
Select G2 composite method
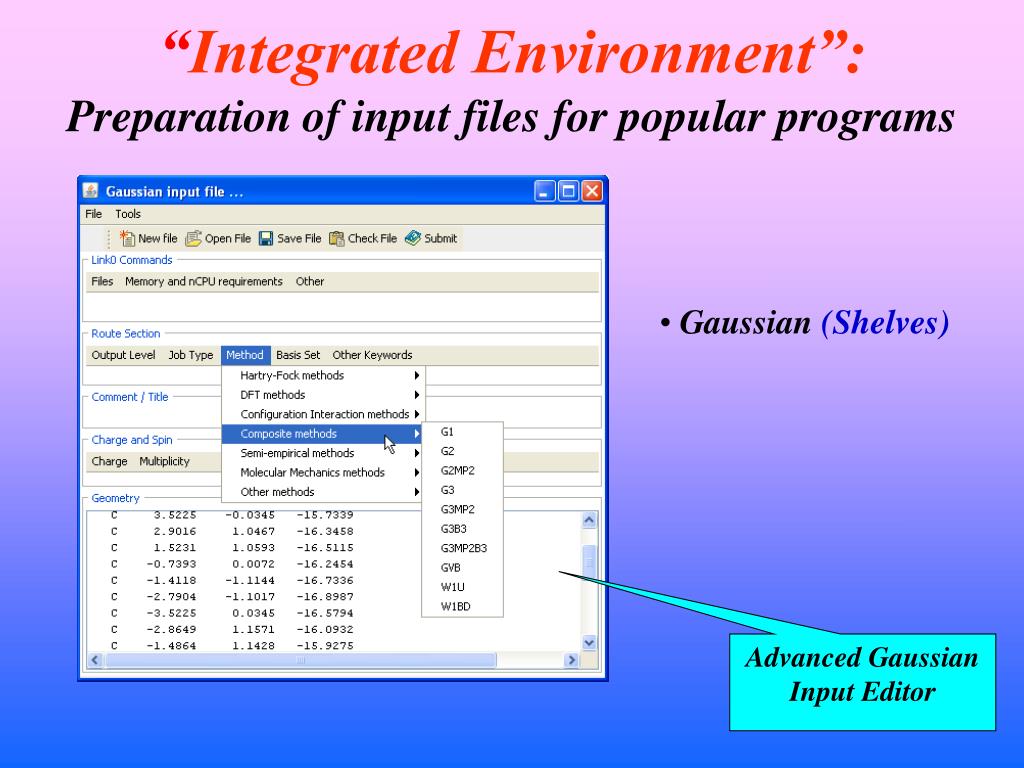pyautogui.click(x=462, y=451)
